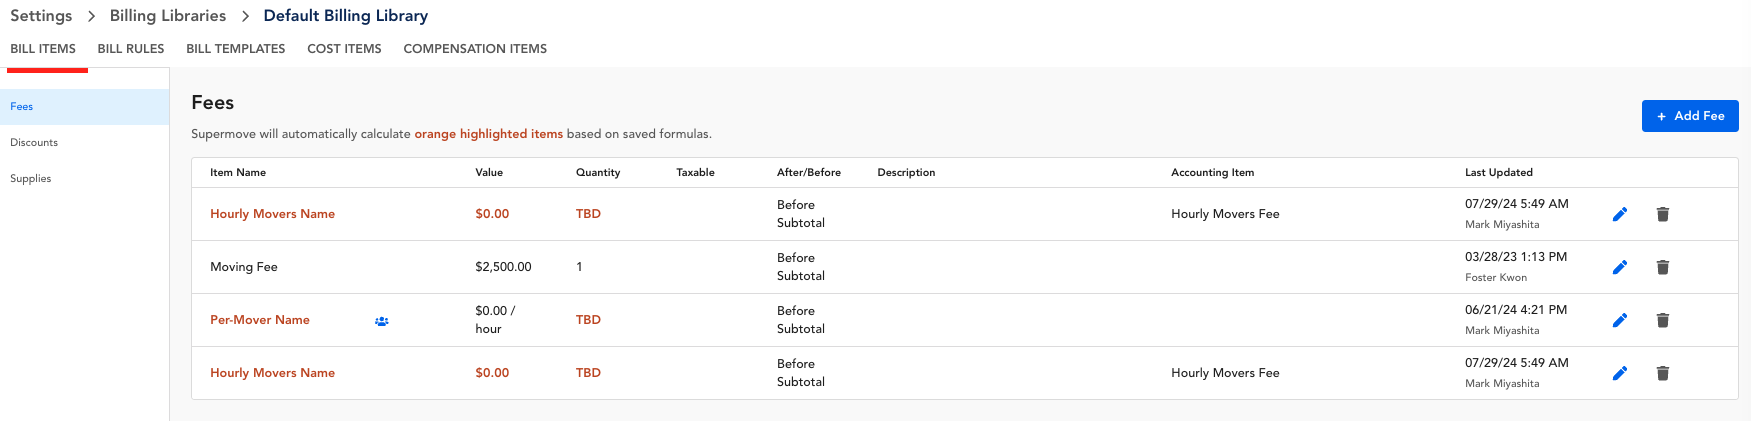The height and width of the screenshot is (421, 1751).
Task: Click the Taxable column header
Action: pos(695,173)
